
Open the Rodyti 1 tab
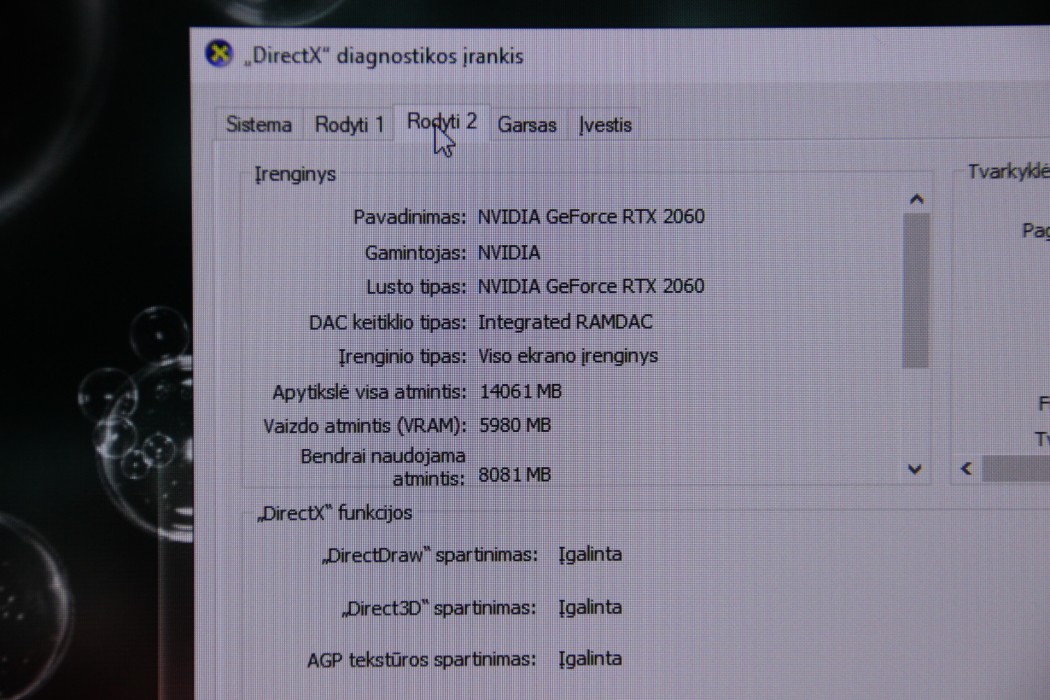click(x=349, y=125)
